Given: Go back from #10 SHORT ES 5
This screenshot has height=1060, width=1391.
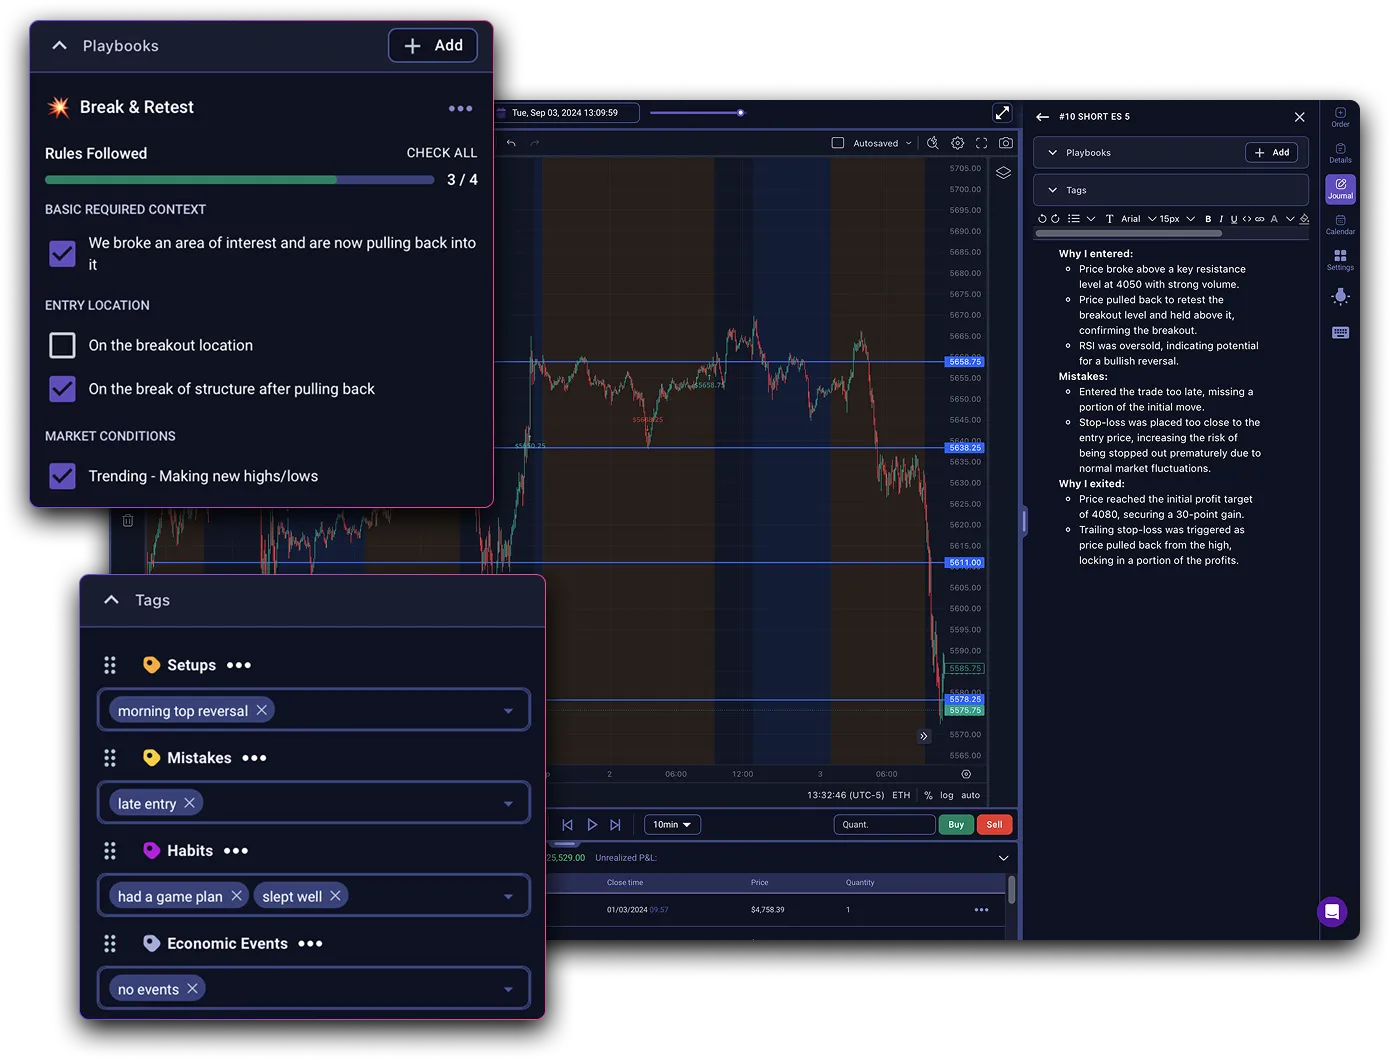Looking at the screenshot, I should (x=1042, y=117).
